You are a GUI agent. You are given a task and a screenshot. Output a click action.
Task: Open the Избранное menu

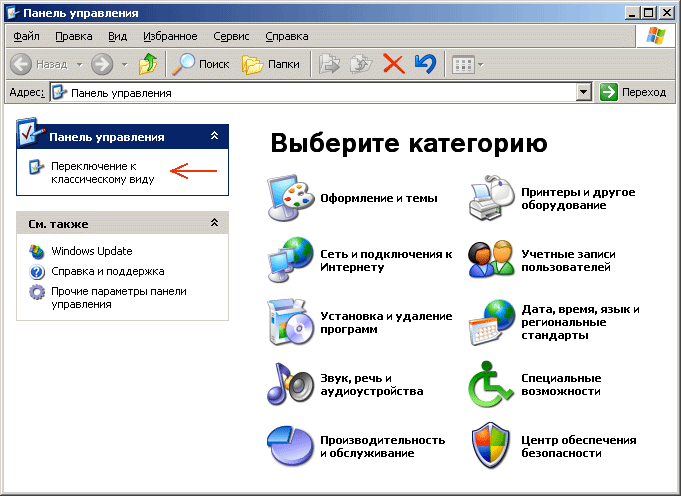[x=169, y=36]
